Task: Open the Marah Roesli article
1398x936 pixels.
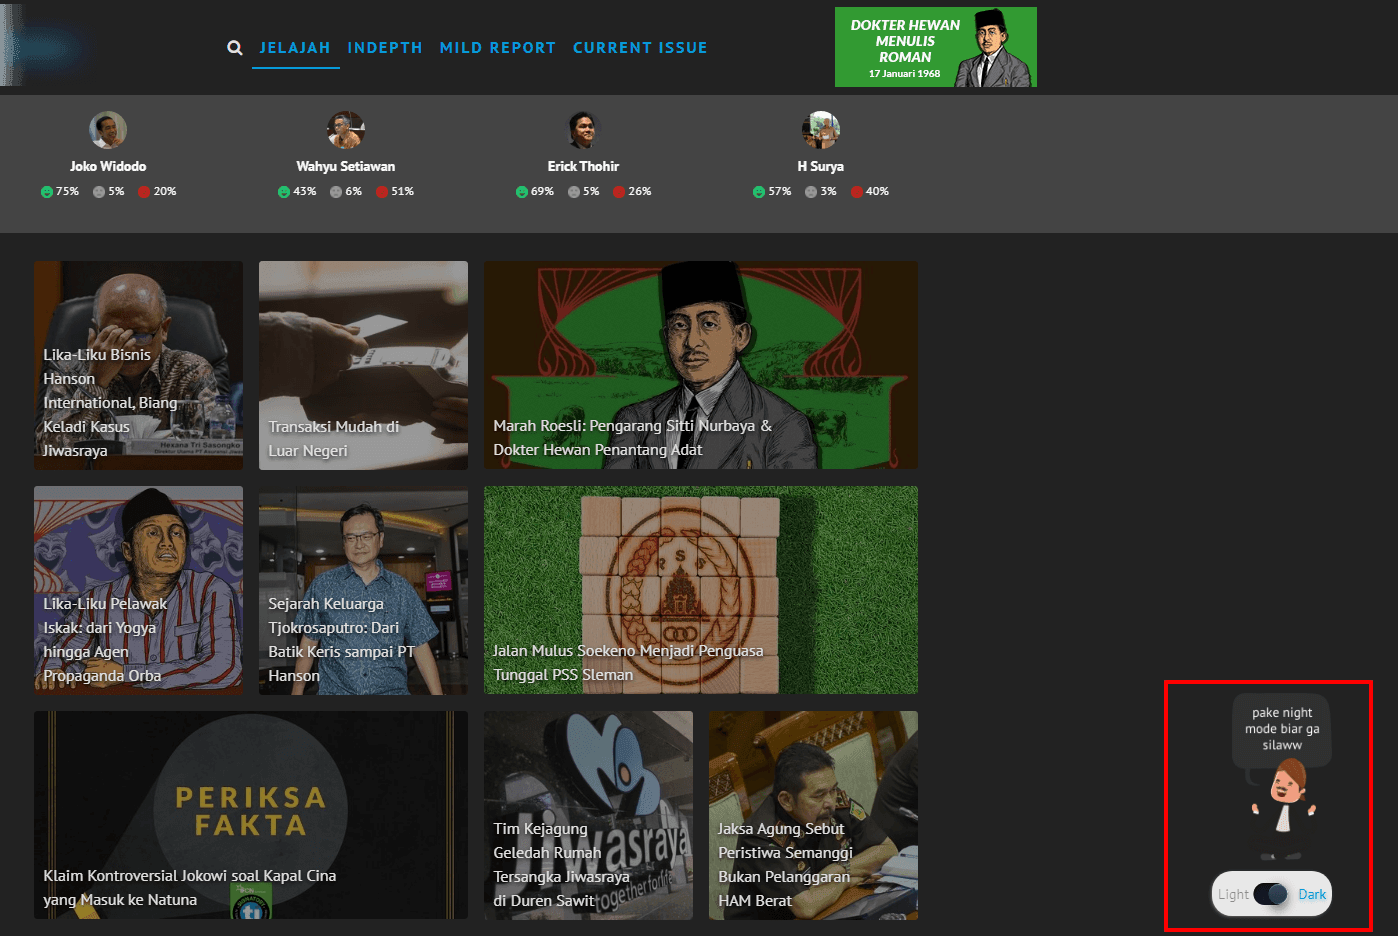Action: click(x=700, y=365)
